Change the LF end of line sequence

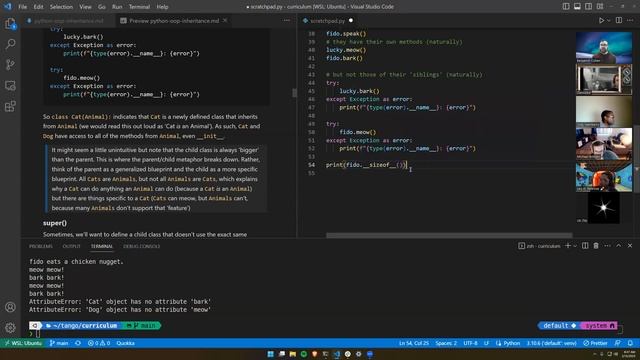(487, 343)
